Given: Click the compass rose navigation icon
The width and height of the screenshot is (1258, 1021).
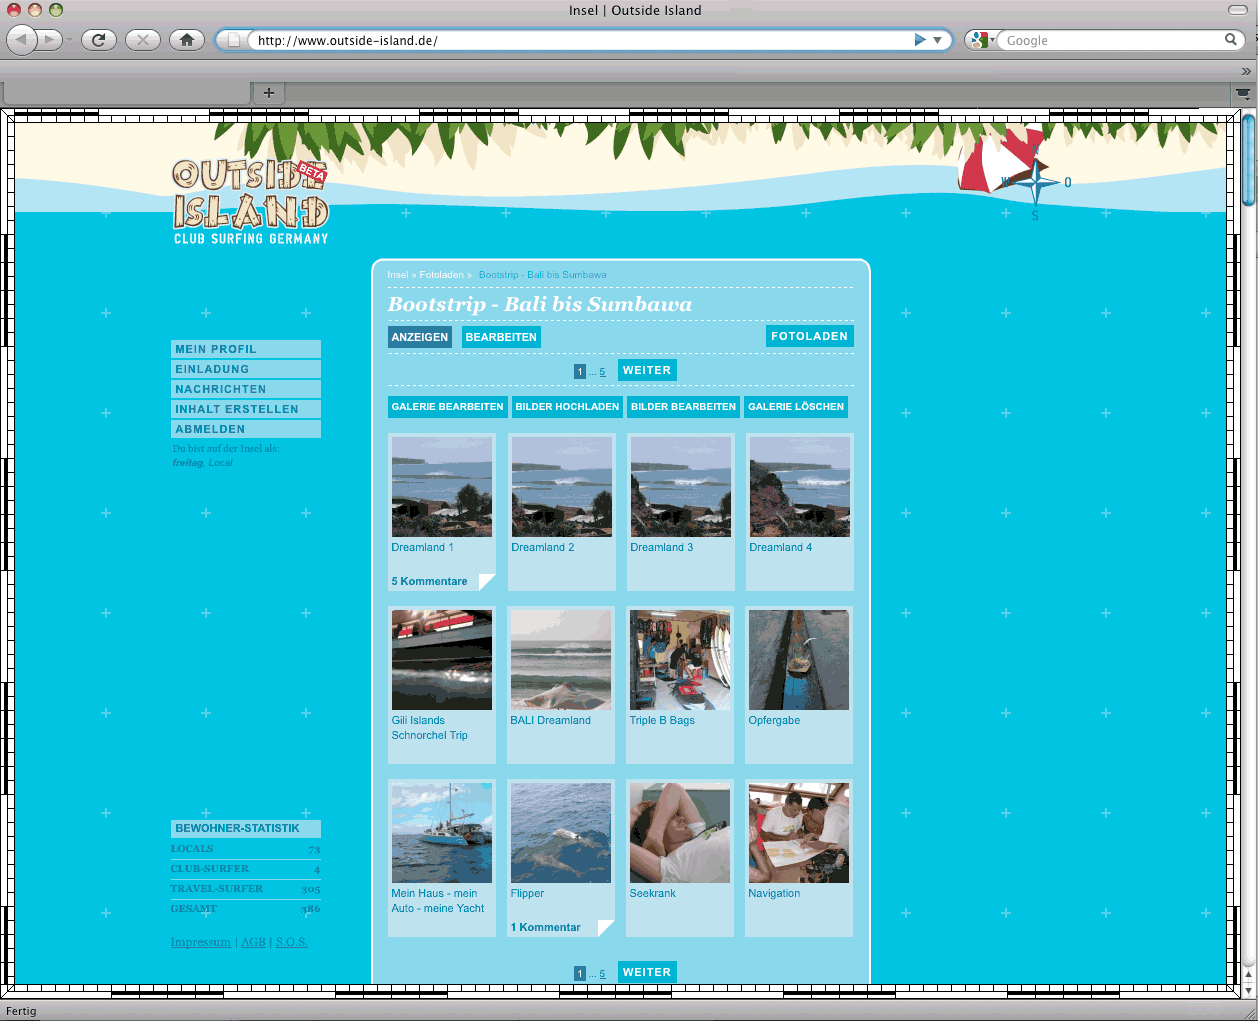Looking at the screenshot, I should (1037, 182).
